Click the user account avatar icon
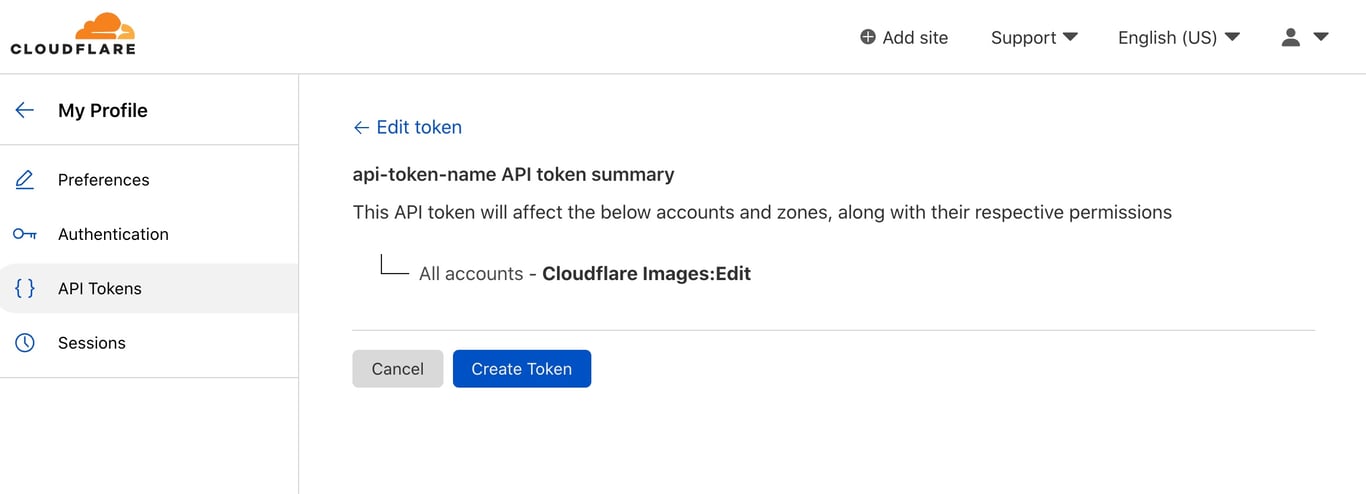 [x=1291, y=37]
